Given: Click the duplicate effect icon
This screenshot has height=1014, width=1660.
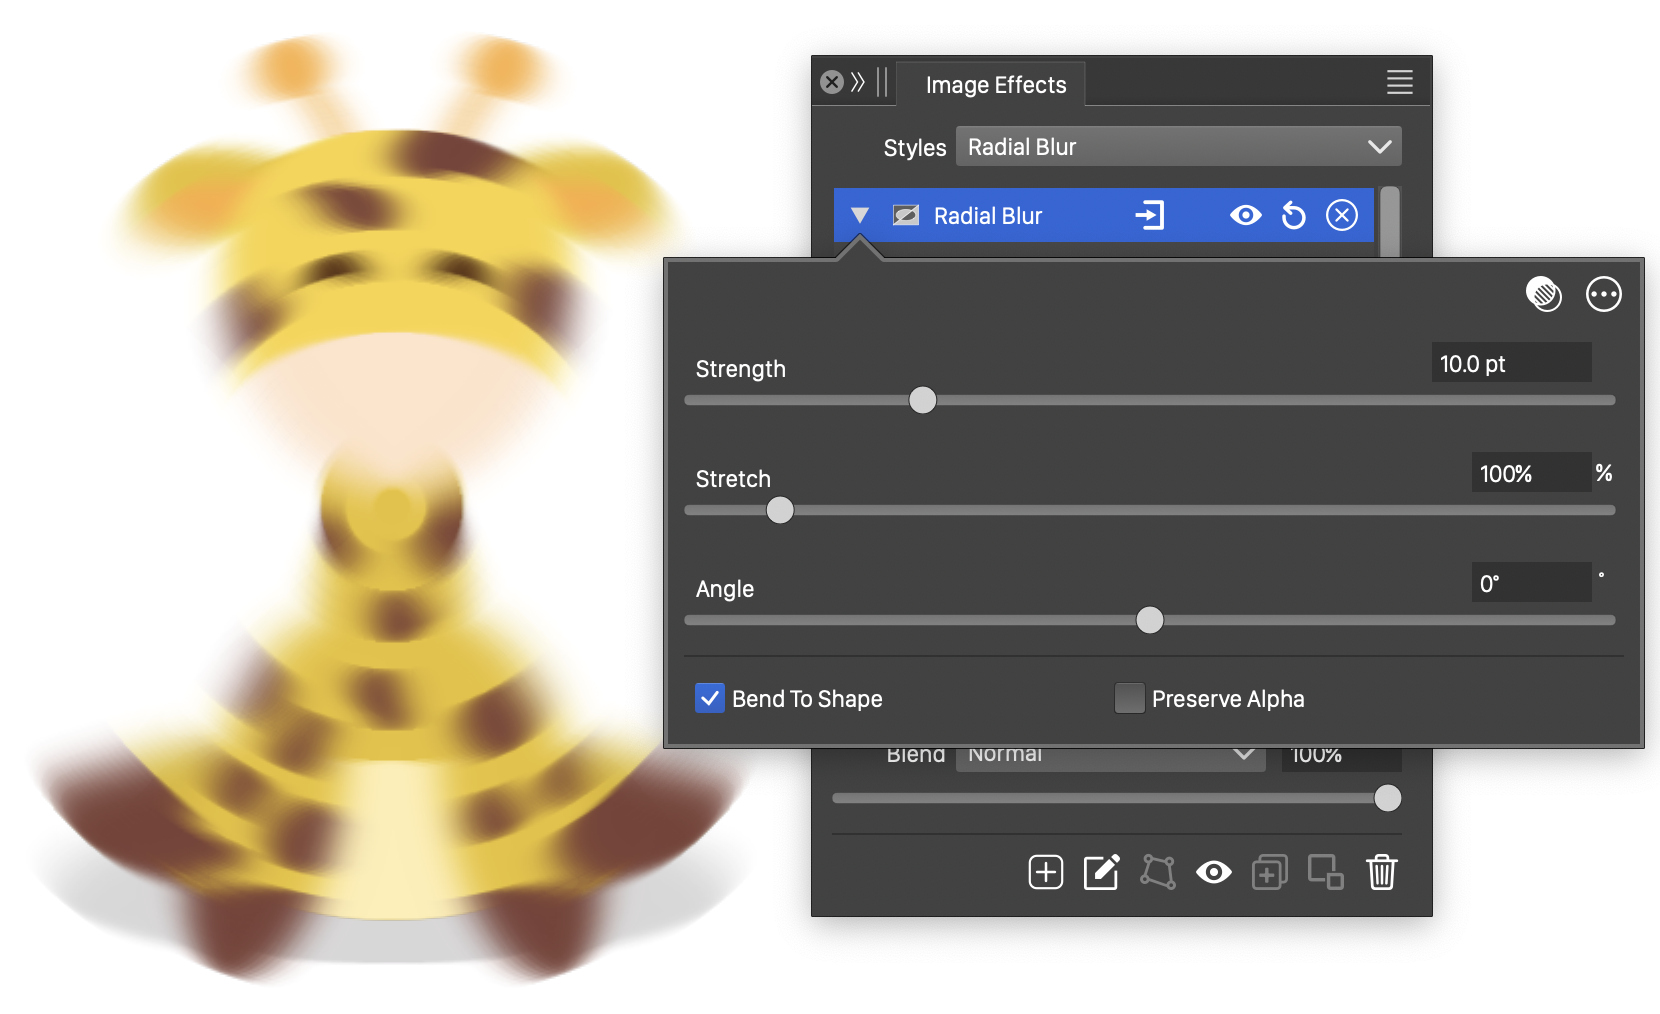Looking at the screenshot, I should point(1269,872).
